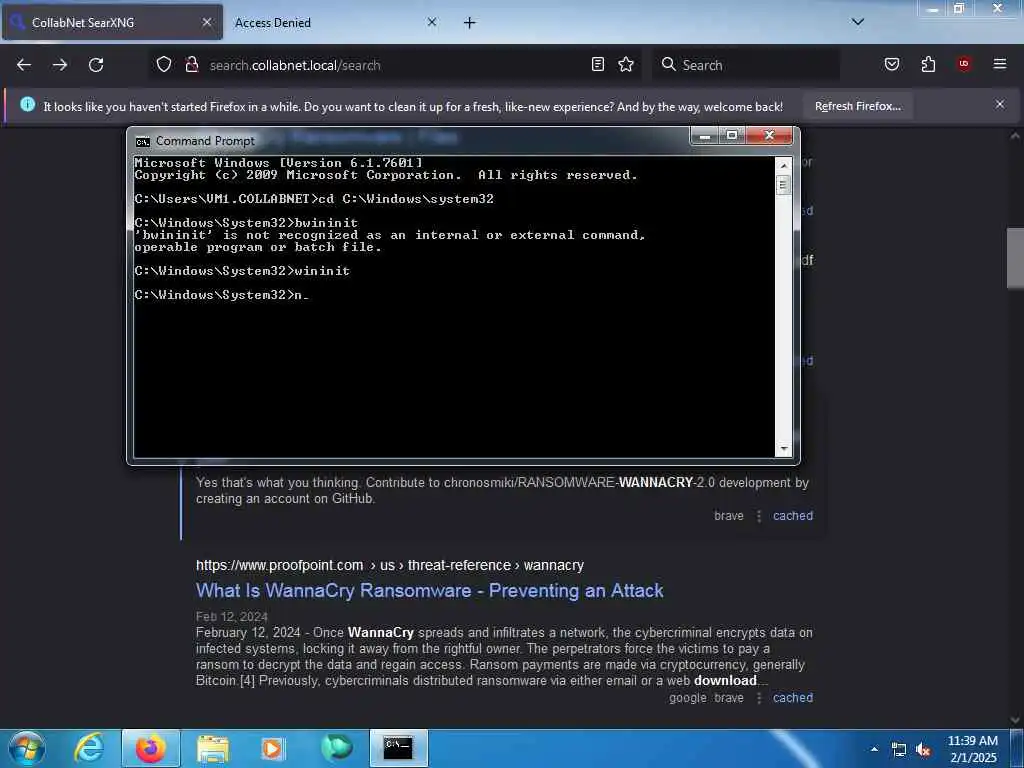Launch Internet Explorer from taskbar
Image resolution: width=1024 pixels, height=768 pixels.
coord(89,748)
